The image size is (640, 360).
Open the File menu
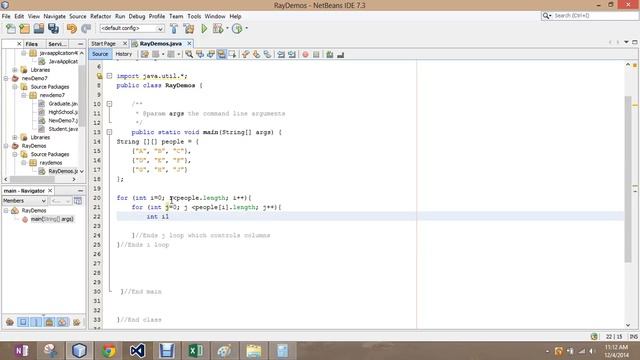pyautogui.click(x=6, y=16)
